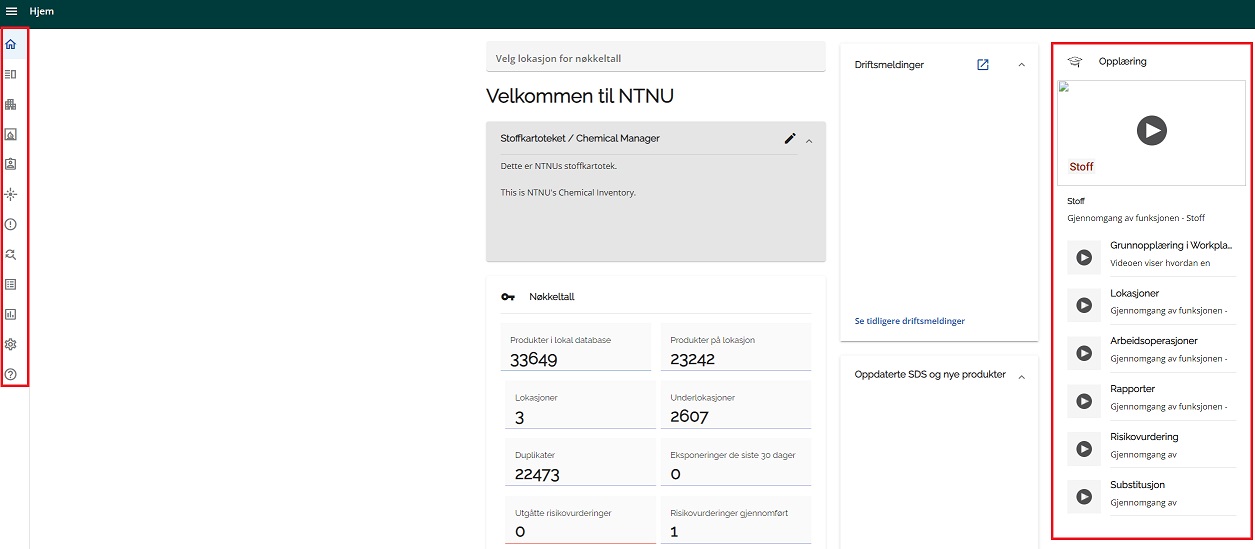The image size is (1255, 549).
Task: Play the Stoff training video thumbnail
Action: tap(1151, 130)
